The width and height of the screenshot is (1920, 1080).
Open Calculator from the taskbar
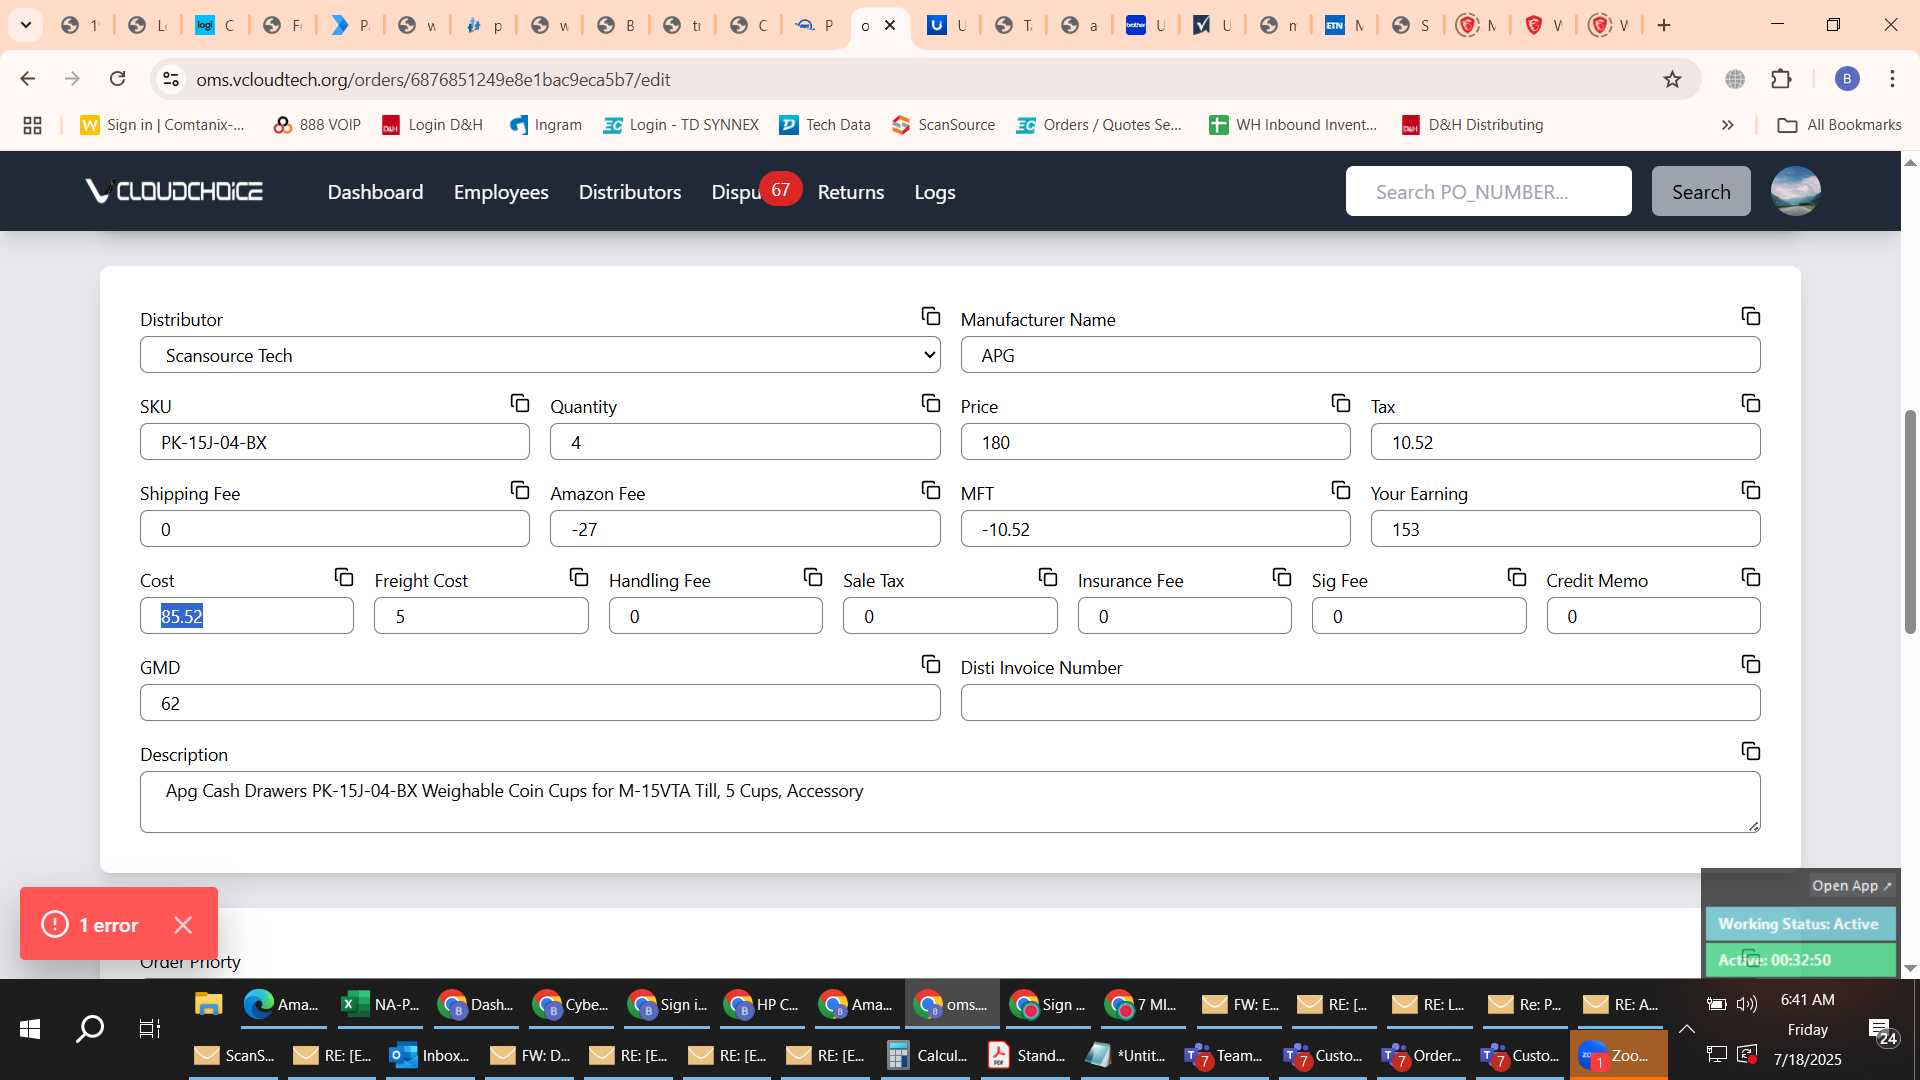(x=928, y=1055)
